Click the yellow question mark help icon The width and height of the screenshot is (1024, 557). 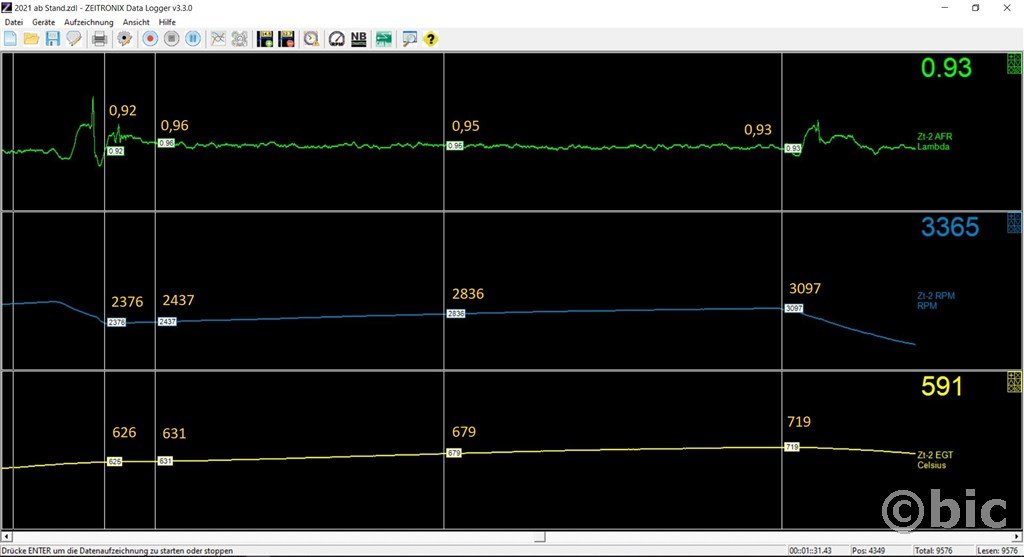point(430,39)
